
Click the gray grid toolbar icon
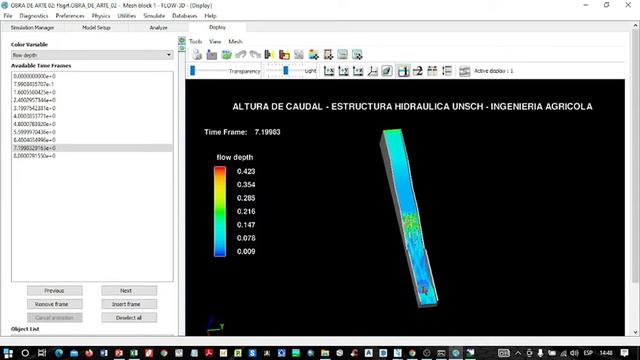pyautogui.click(x=299, y=54)
